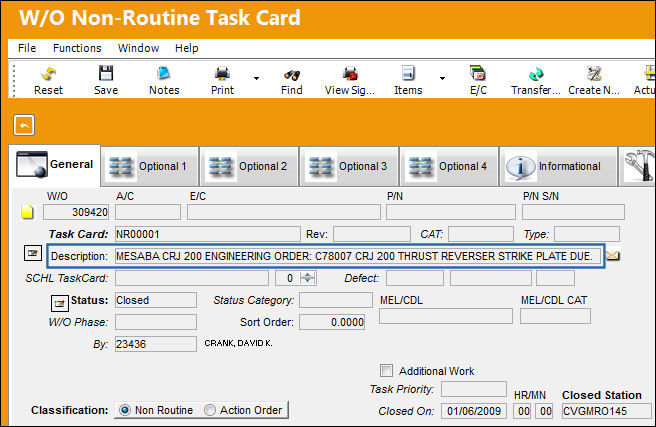Viewport: 656px width, 427px height.
Task: Click the Rev input field
Action: tap(372, 234)
